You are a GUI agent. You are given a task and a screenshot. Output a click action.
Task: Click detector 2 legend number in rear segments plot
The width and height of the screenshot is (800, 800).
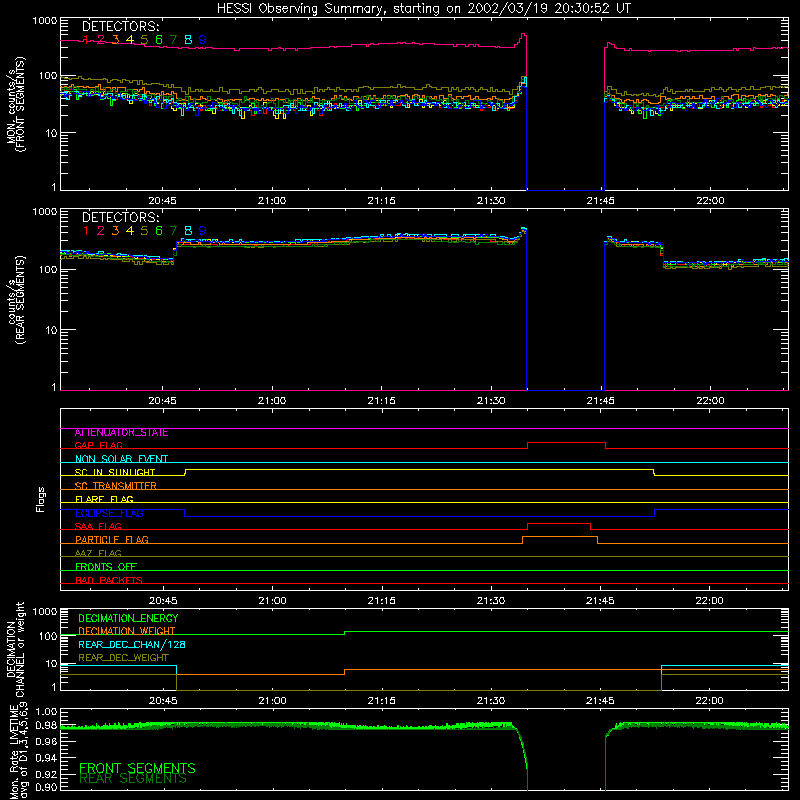(101, 231)
